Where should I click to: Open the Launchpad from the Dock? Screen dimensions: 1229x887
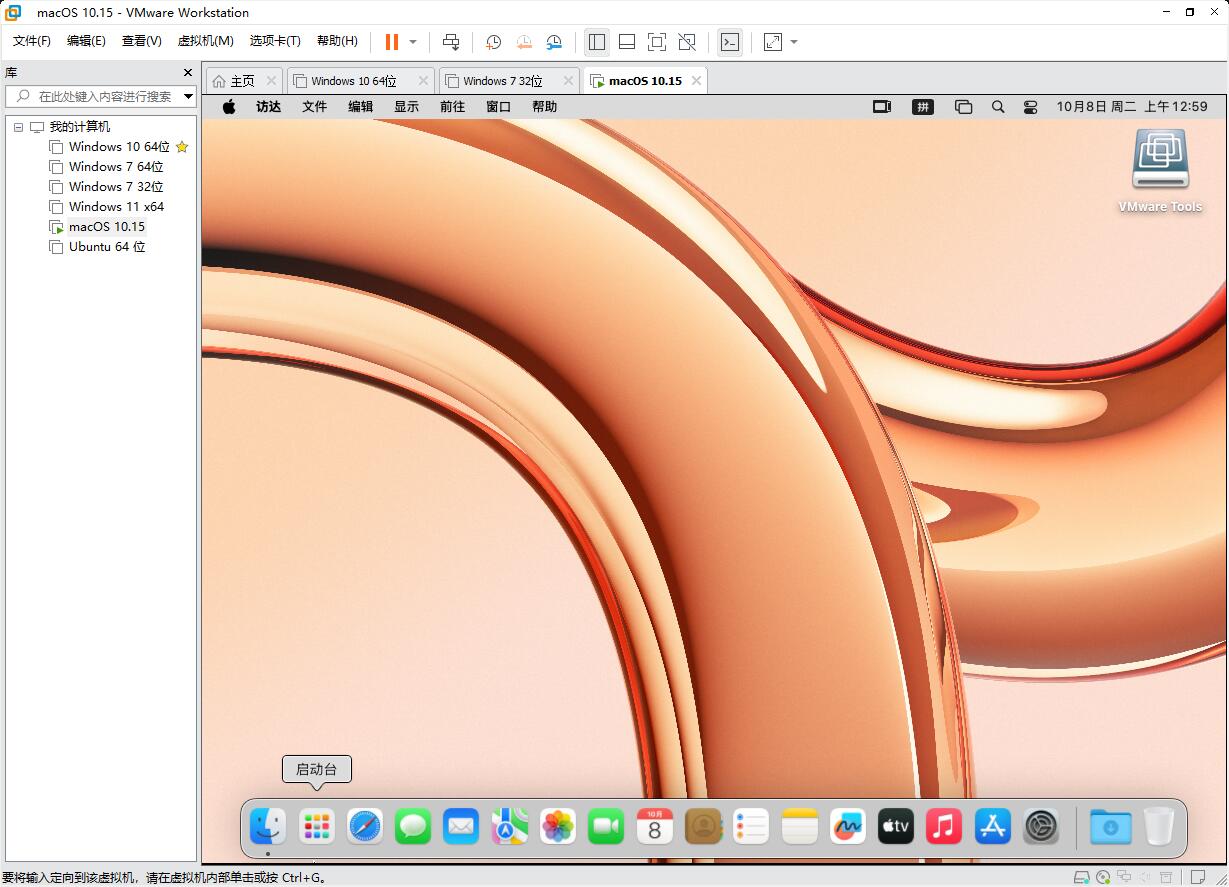[x=316, y=826]
